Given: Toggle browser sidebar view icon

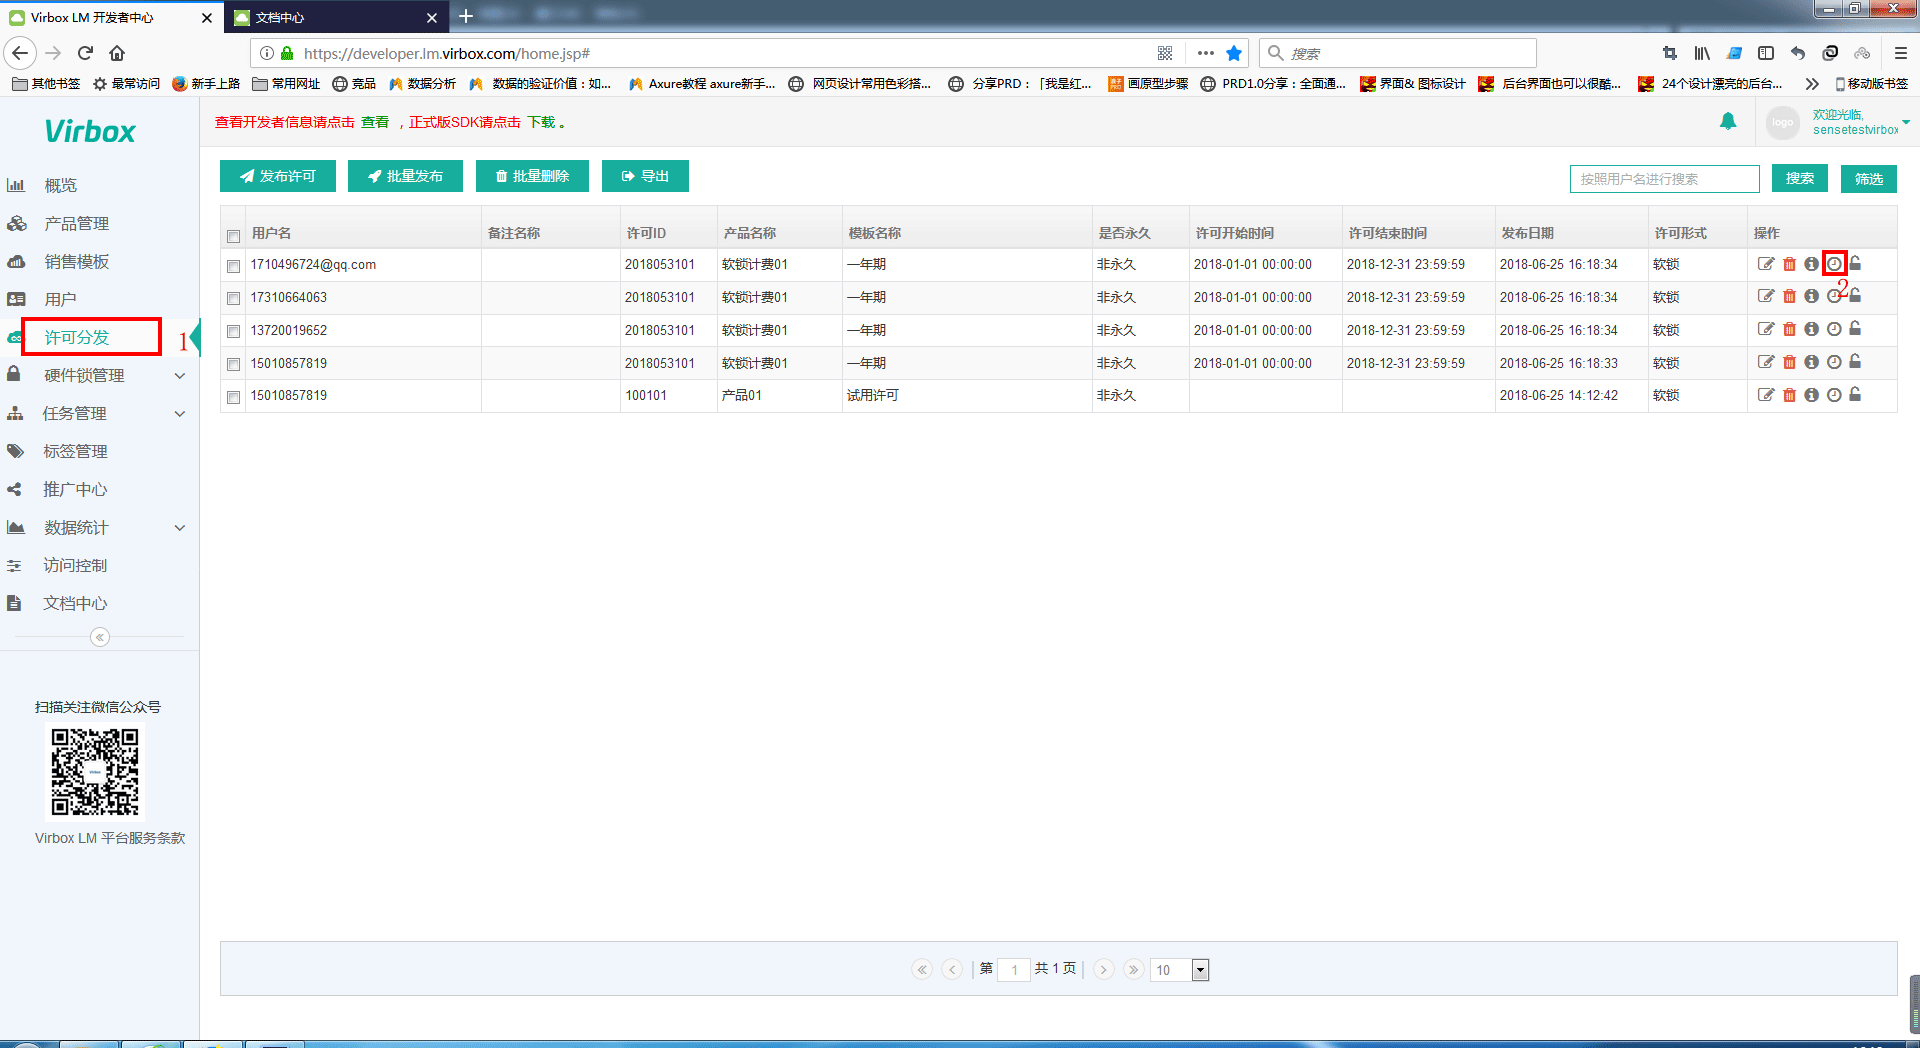Looking at the screenshot, I should pyautogui.click(x=1766, y=53).
